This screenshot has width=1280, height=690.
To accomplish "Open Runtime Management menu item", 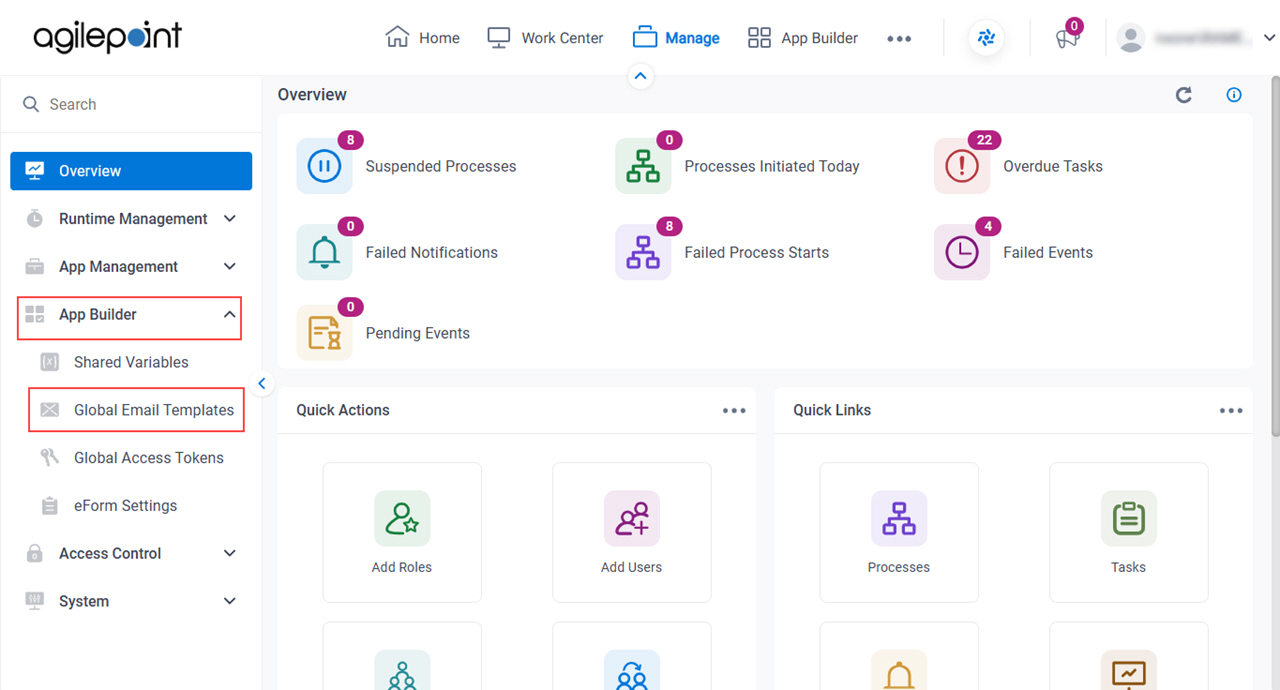I will [131, 219].
